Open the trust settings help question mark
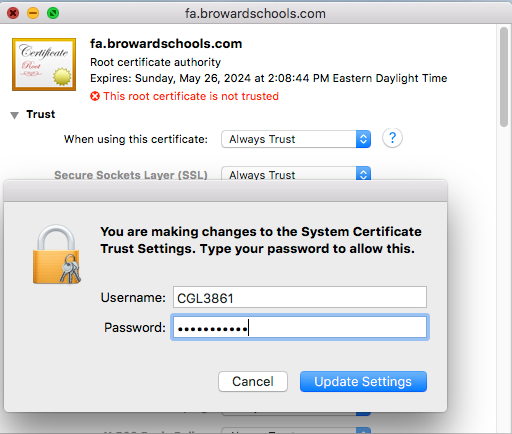The image size is (512, 434). pyautogui.click(x=392, y=138)
